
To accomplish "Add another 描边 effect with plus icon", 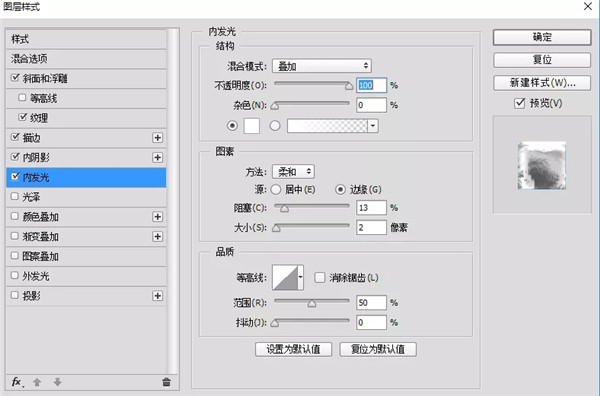I will tap(157, 138).
